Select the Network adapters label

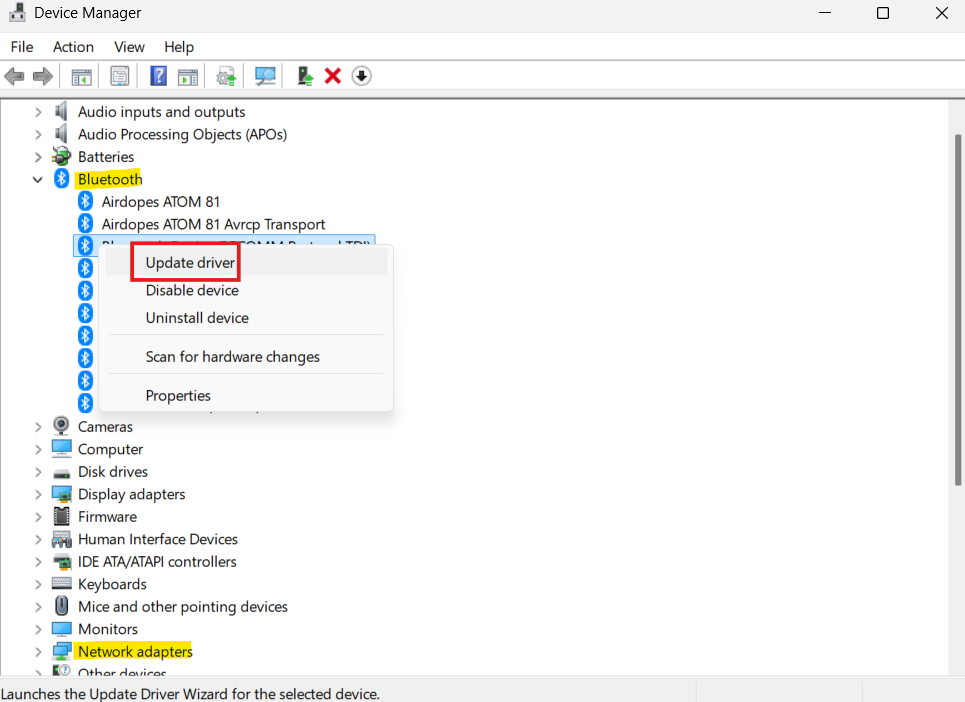135,652
